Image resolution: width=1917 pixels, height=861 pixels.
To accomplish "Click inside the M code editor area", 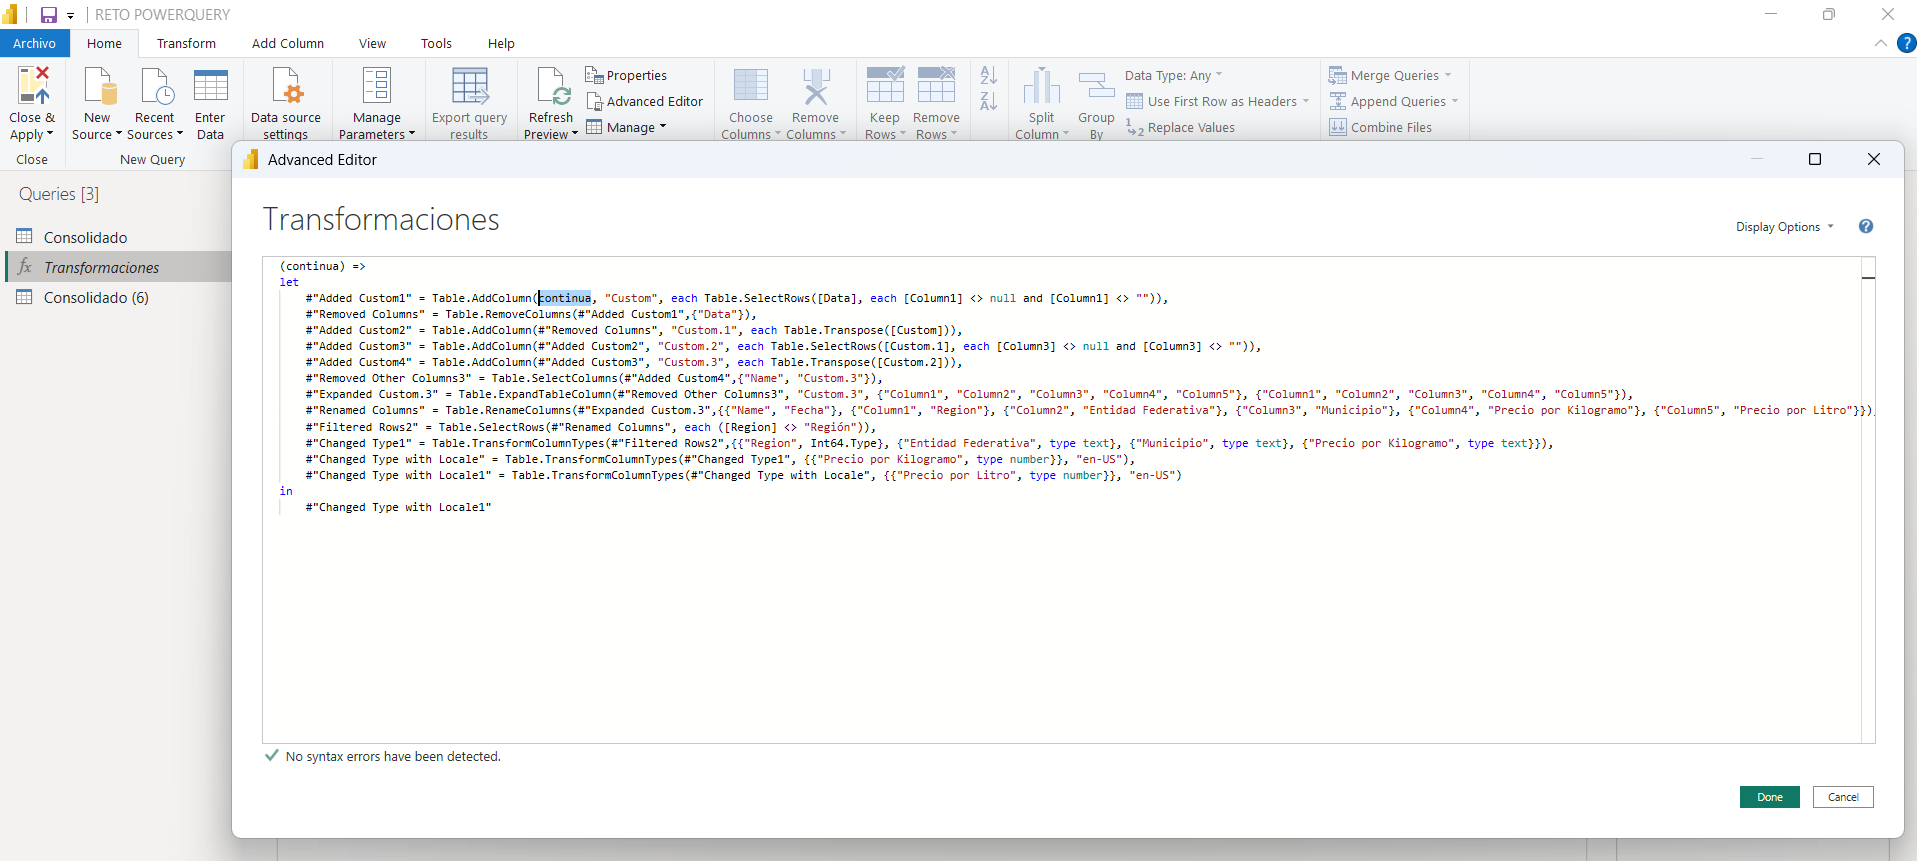I will coord(1000,620).
